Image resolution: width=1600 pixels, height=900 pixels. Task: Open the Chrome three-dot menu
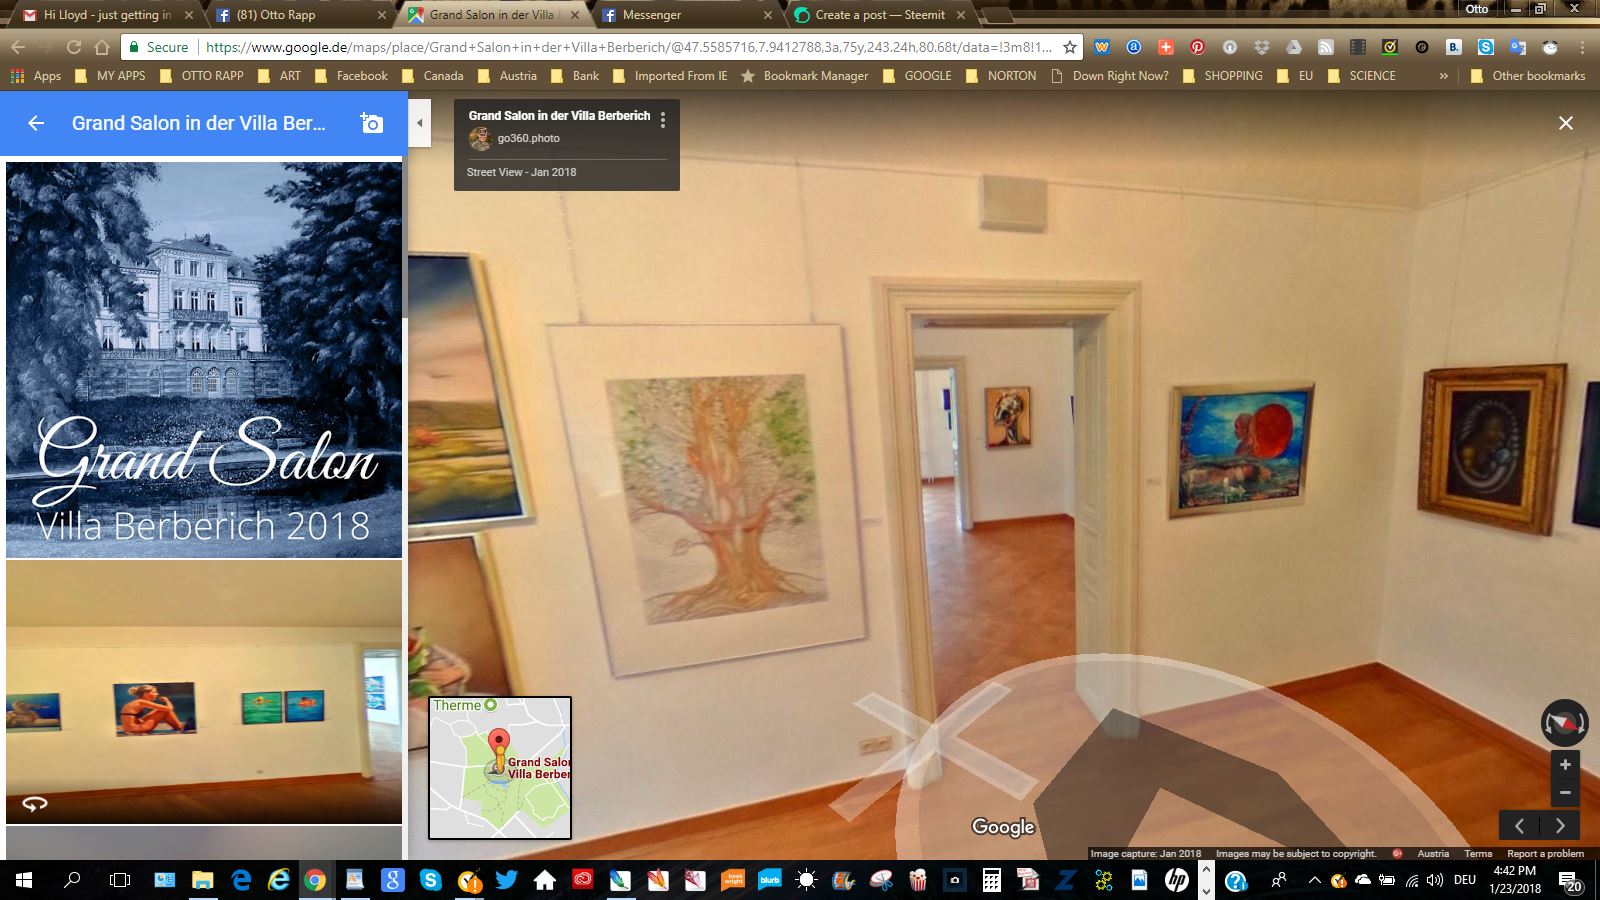coord(1582,47)
